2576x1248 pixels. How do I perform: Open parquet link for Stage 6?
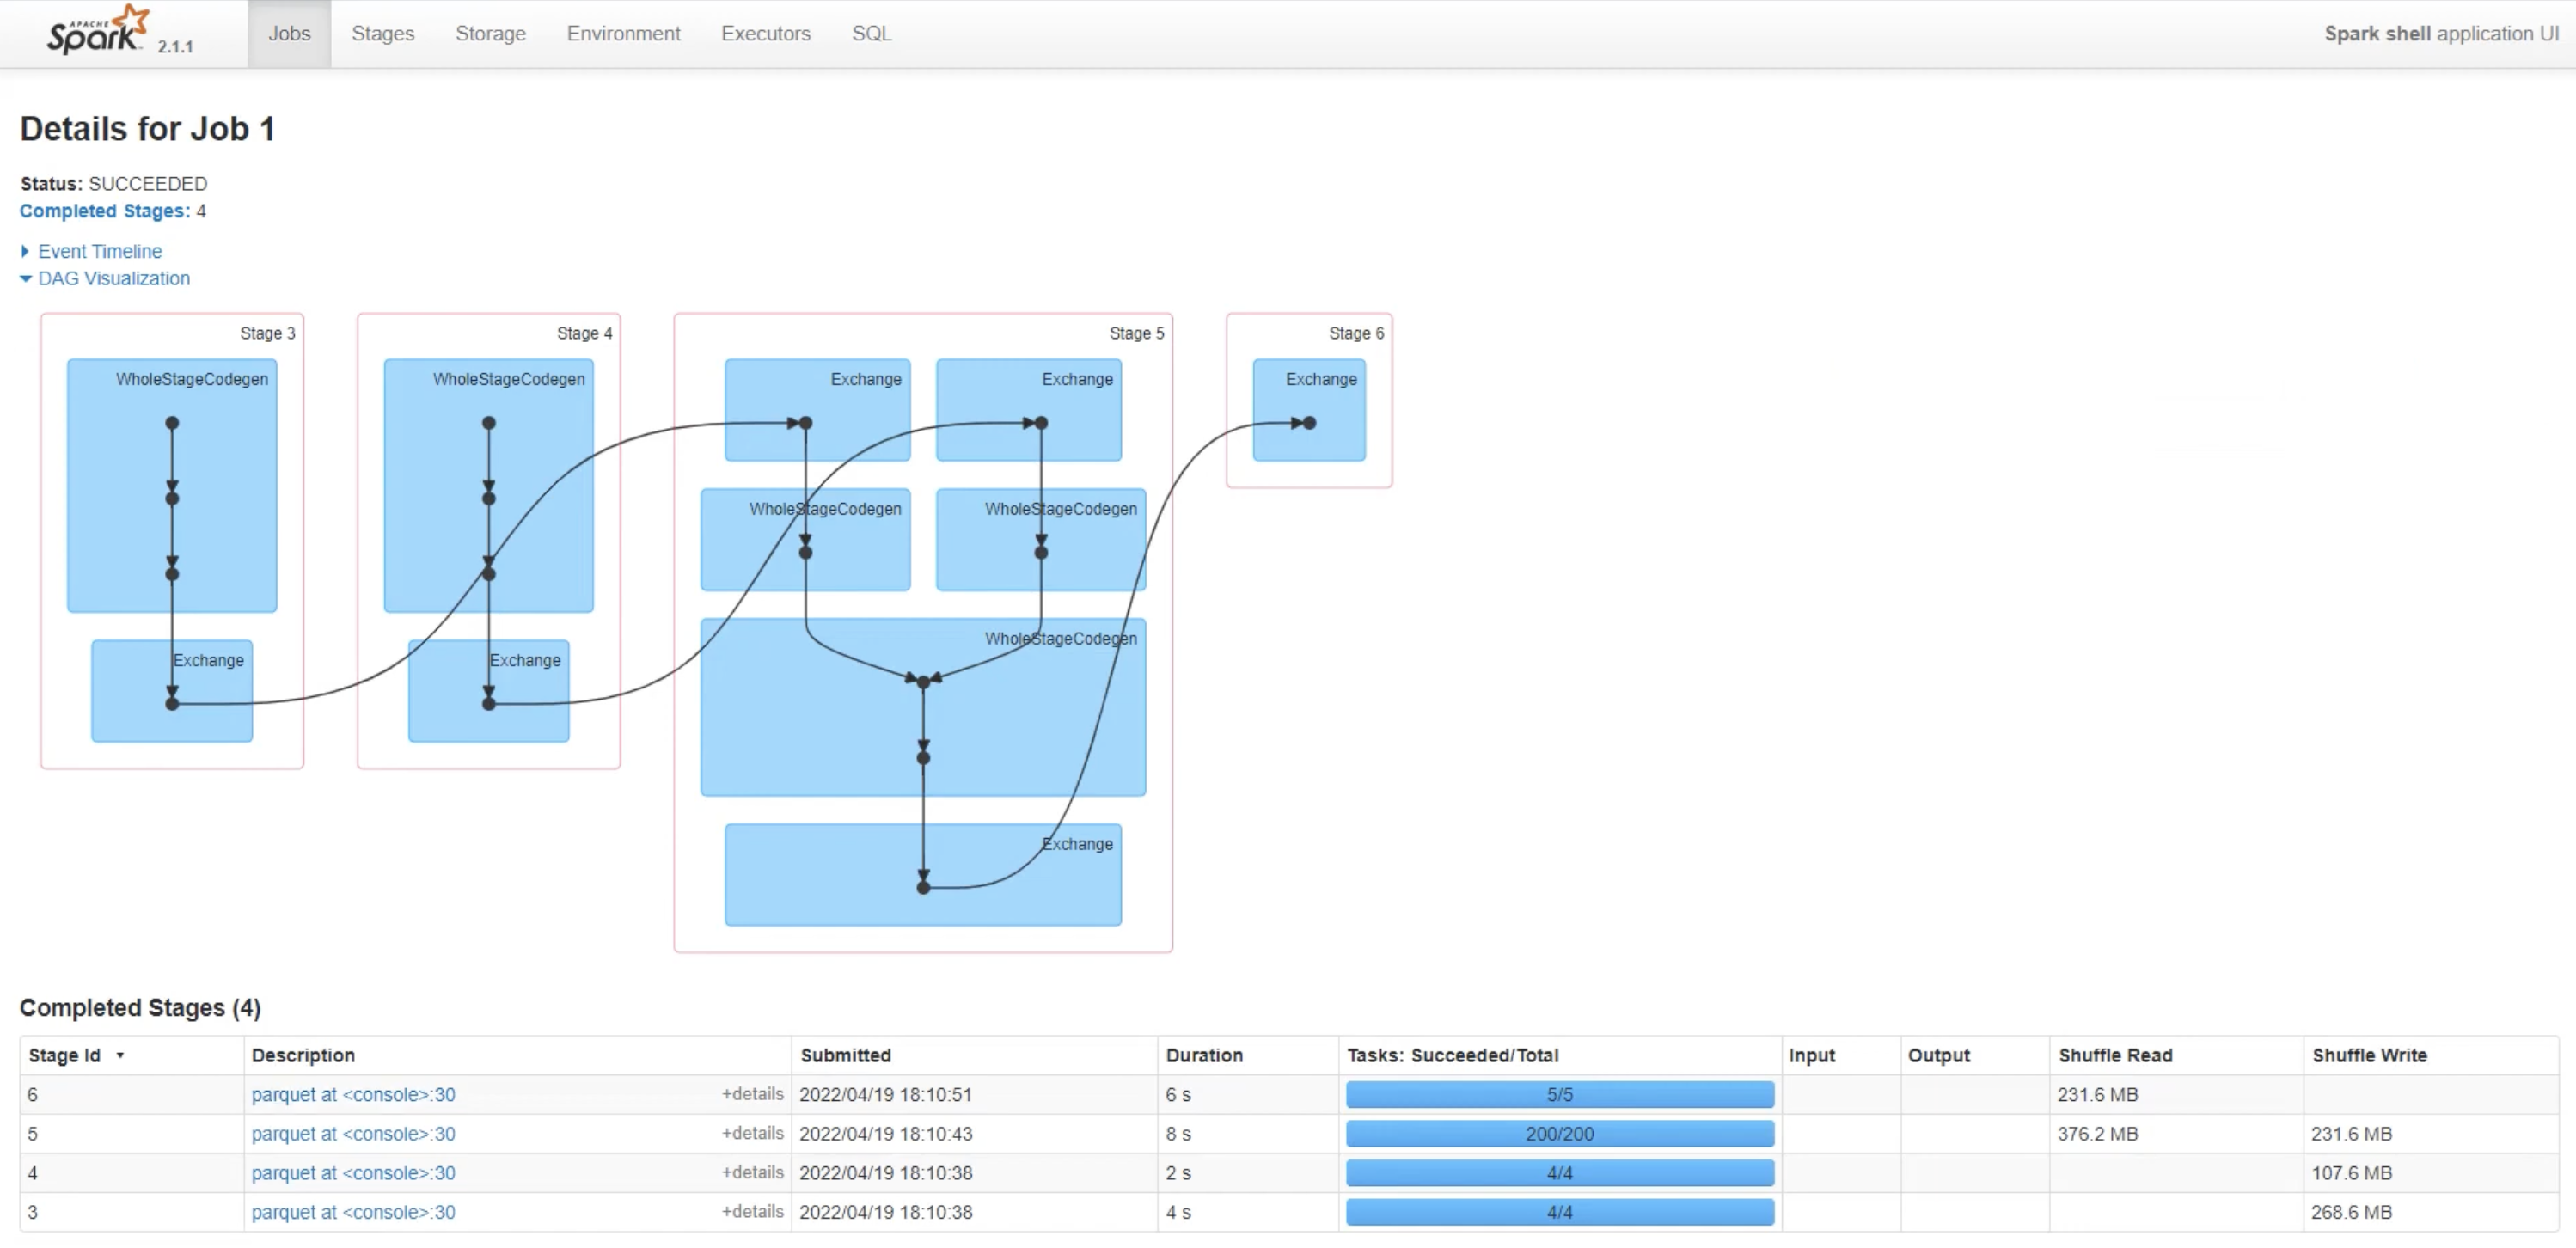352,1094
